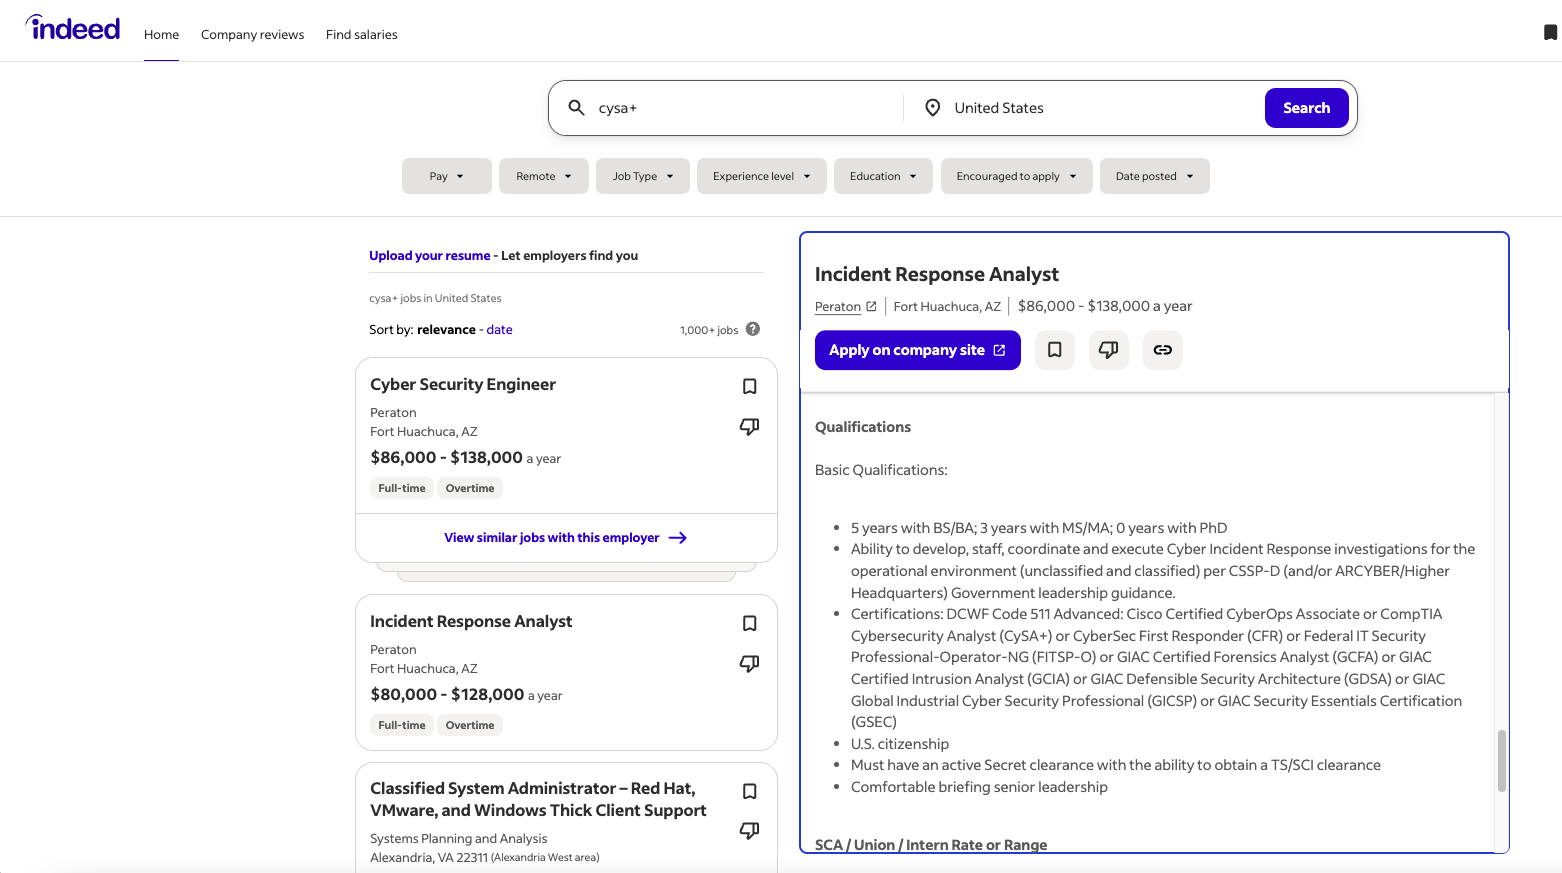Copy the job link icon

[1162, 350]
